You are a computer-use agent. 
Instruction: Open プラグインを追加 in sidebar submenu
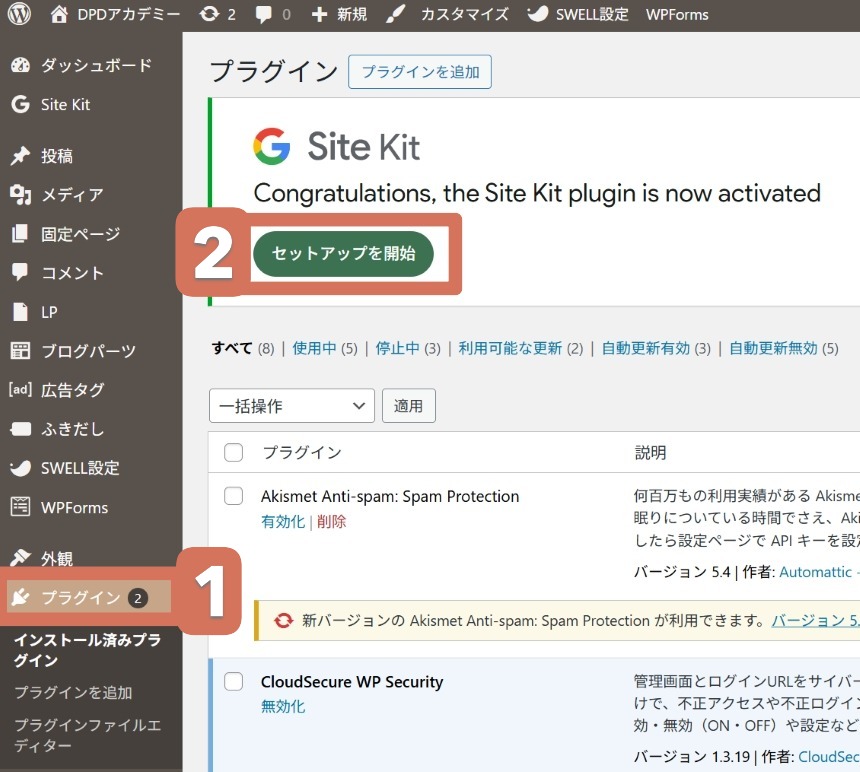73,692
